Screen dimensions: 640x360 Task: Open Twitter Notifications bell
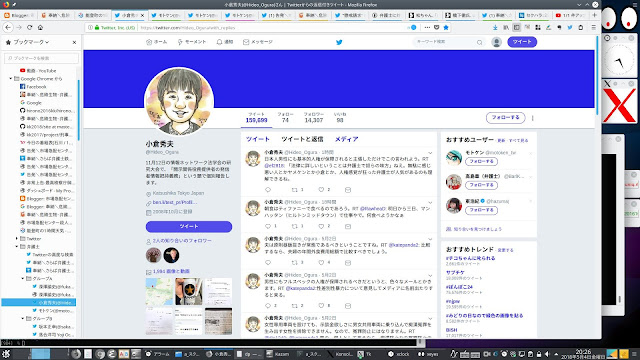point(224,42)
